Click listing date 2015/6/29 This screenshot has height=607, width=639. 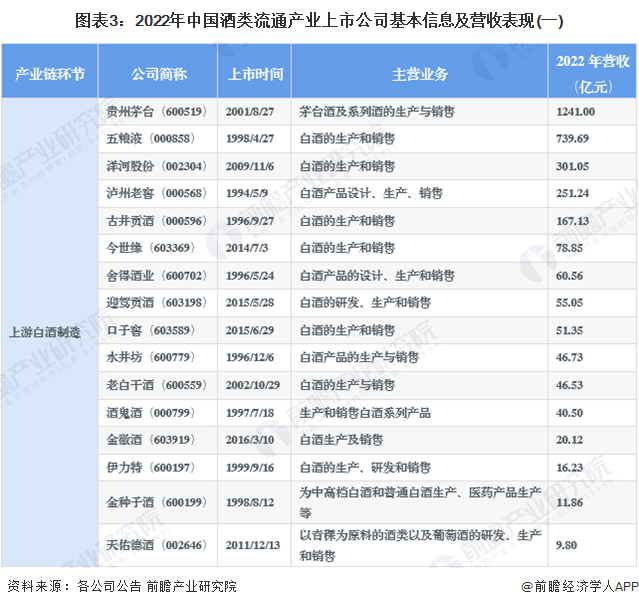[x=250, y=330]
